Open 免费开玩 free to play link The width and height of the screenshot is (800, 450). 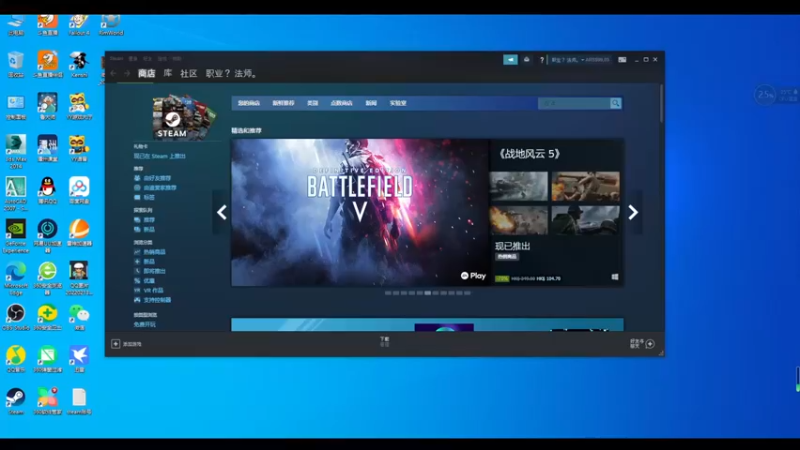[144, 324]
